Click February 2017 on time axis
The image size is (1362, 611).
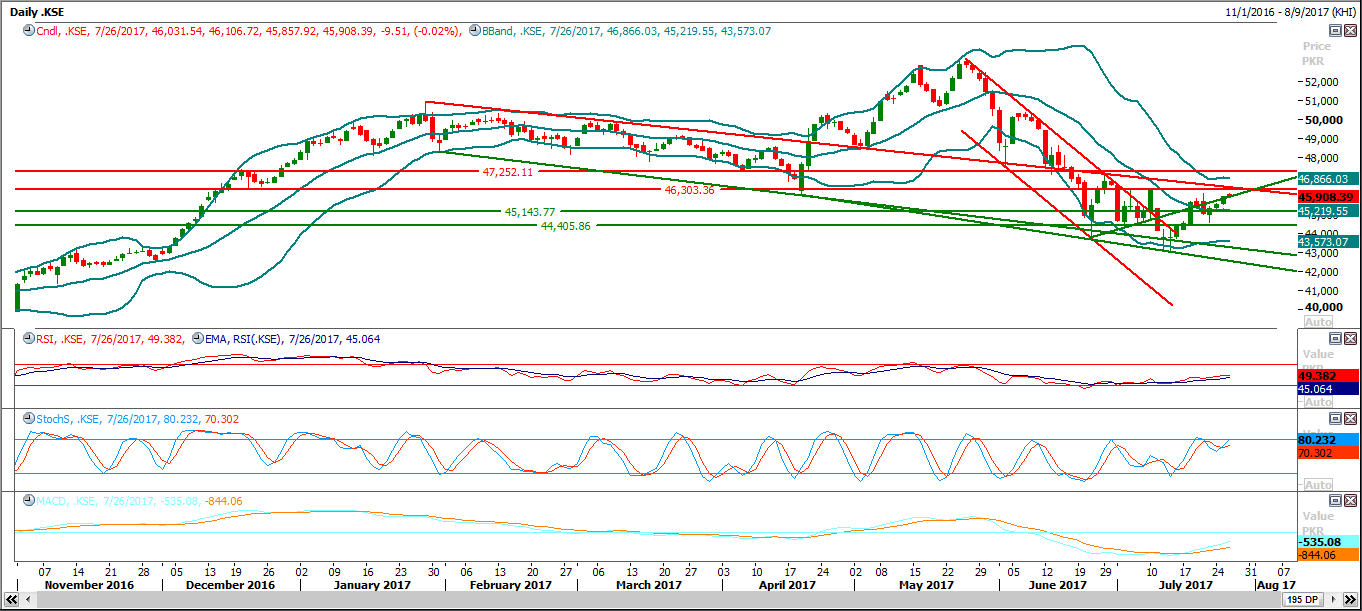[x=510, y=584]
